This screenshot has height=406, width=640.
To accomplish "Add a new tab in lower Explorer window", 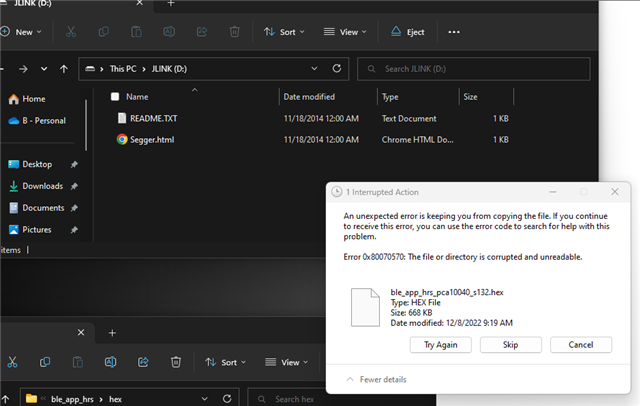I will pyautogui.click(x=112, y=332).
